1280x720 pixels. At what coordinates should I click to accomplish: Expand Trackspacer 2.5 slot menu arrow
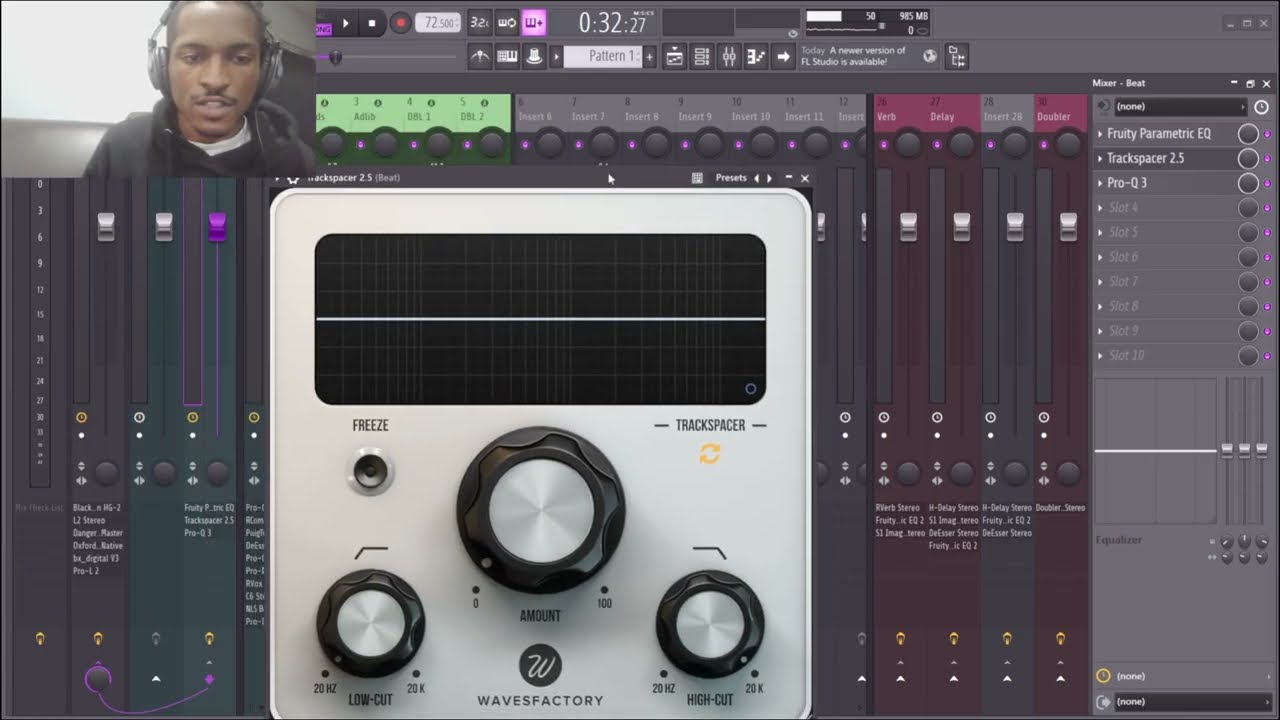(x=1101, y=159)
